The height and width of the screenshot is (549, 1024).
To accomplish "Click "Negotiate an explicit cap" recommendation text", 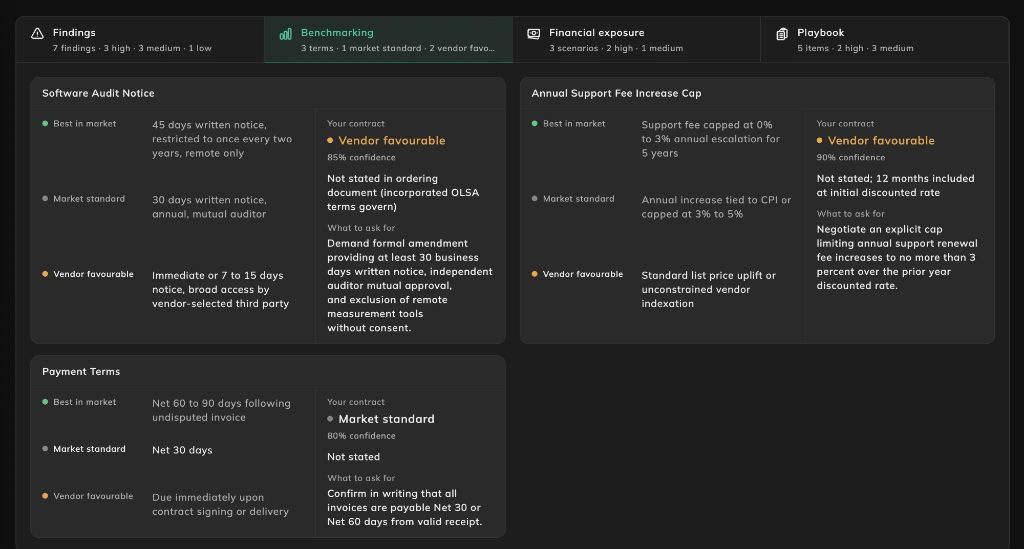I will point(897,257).
